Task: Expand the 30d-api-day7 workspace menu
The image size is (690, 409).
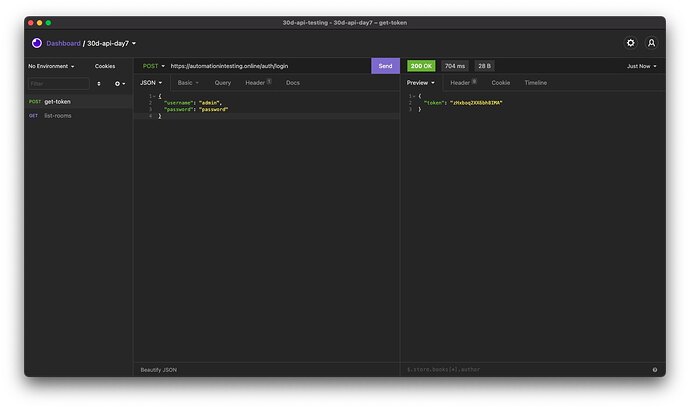Action: pos(111,43)
